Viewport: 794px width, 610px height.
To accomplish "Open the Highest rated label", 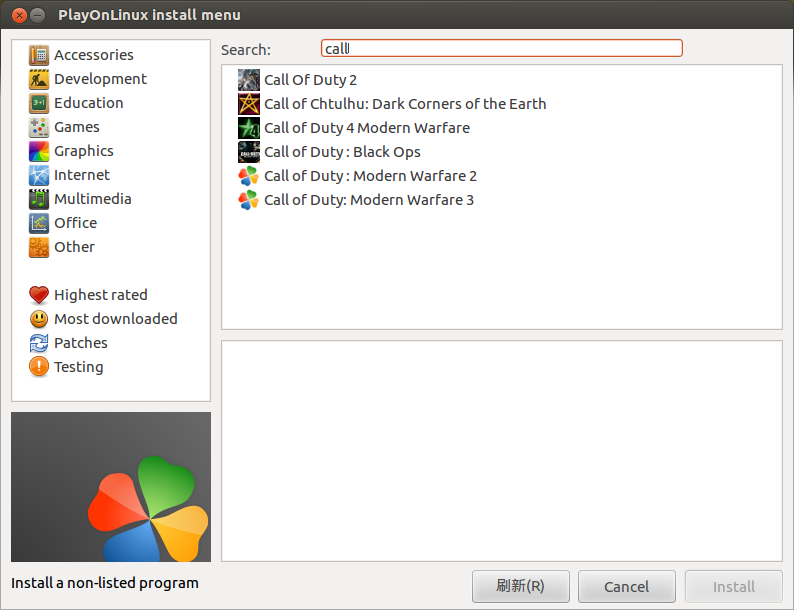I will [101, 295].
